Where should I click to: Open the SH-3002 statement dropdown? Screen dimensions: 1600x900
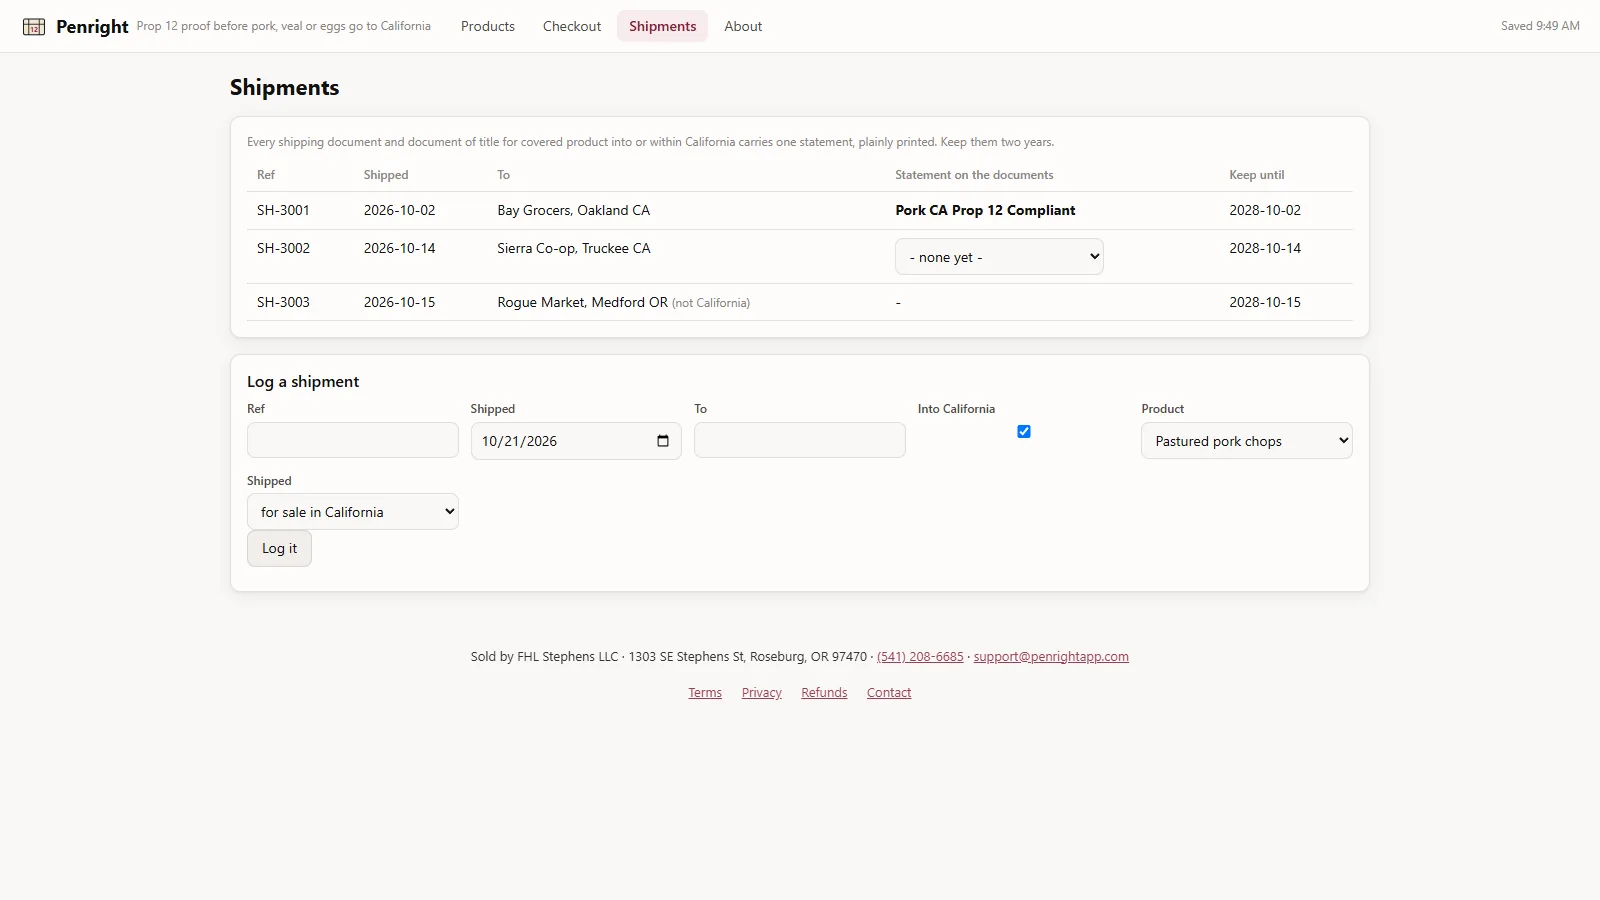999,257
